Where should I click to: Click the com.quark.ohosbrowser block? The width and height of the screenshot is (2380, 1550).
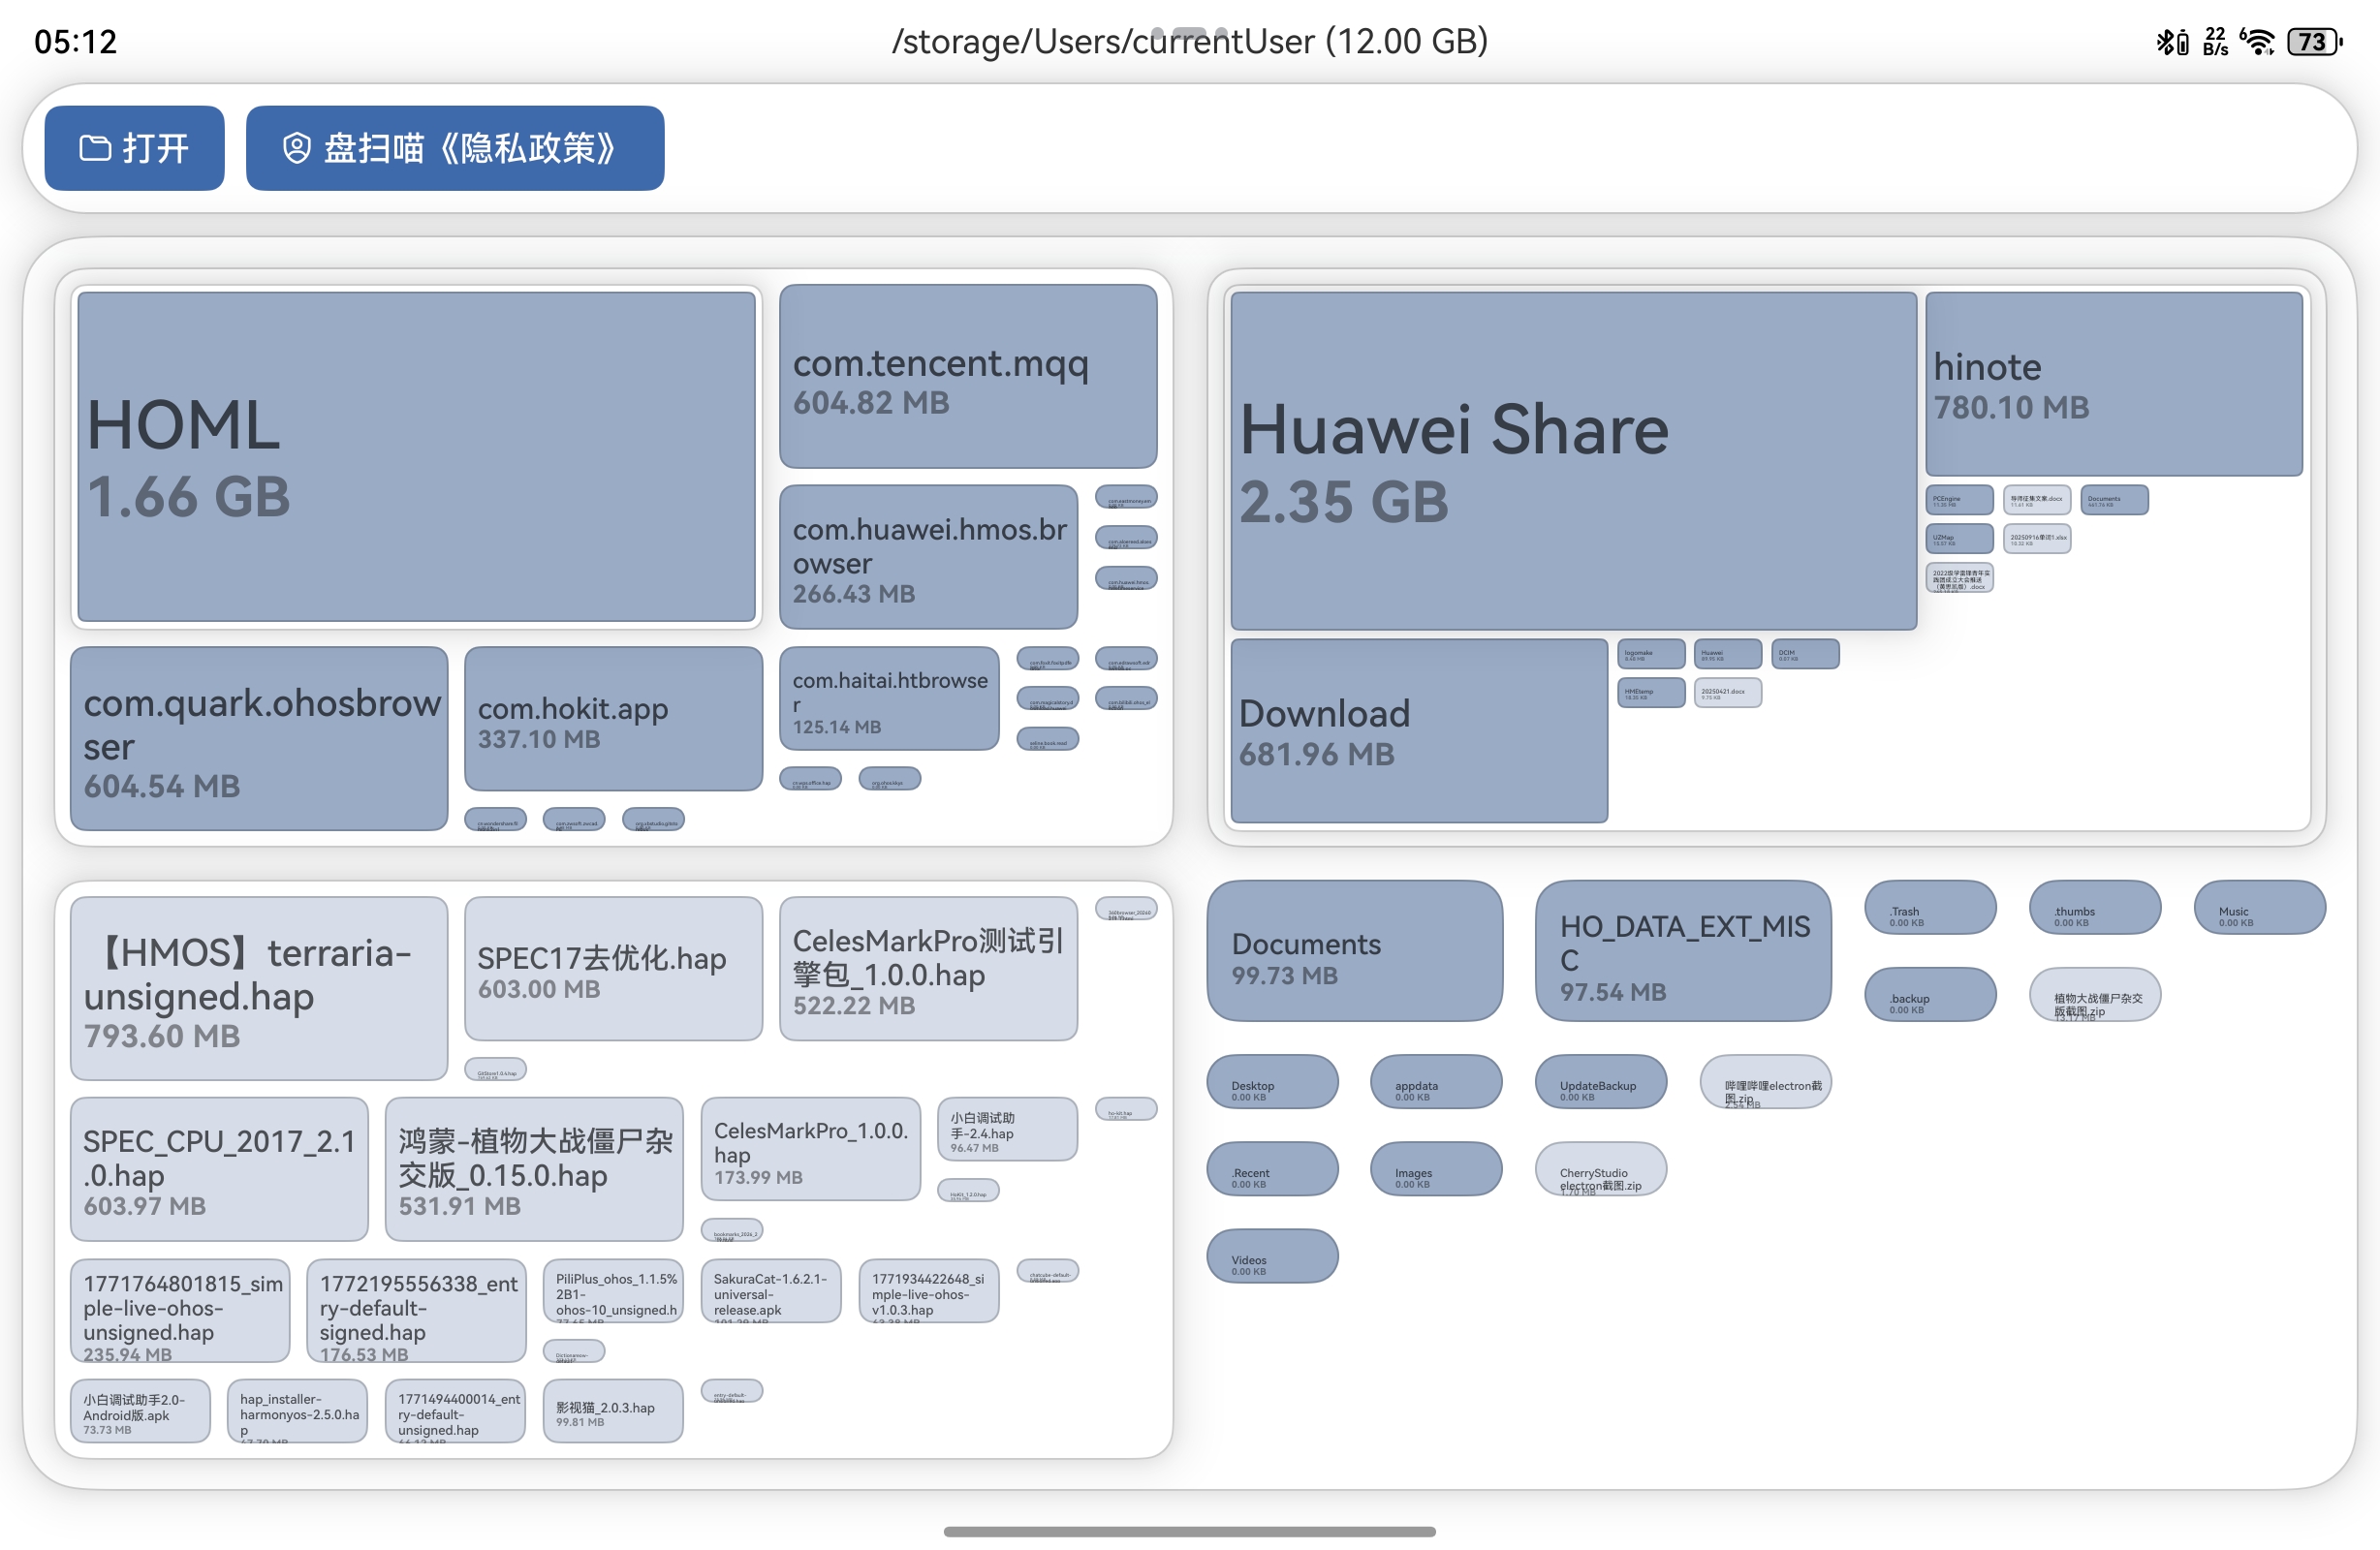tap(258, 739)
